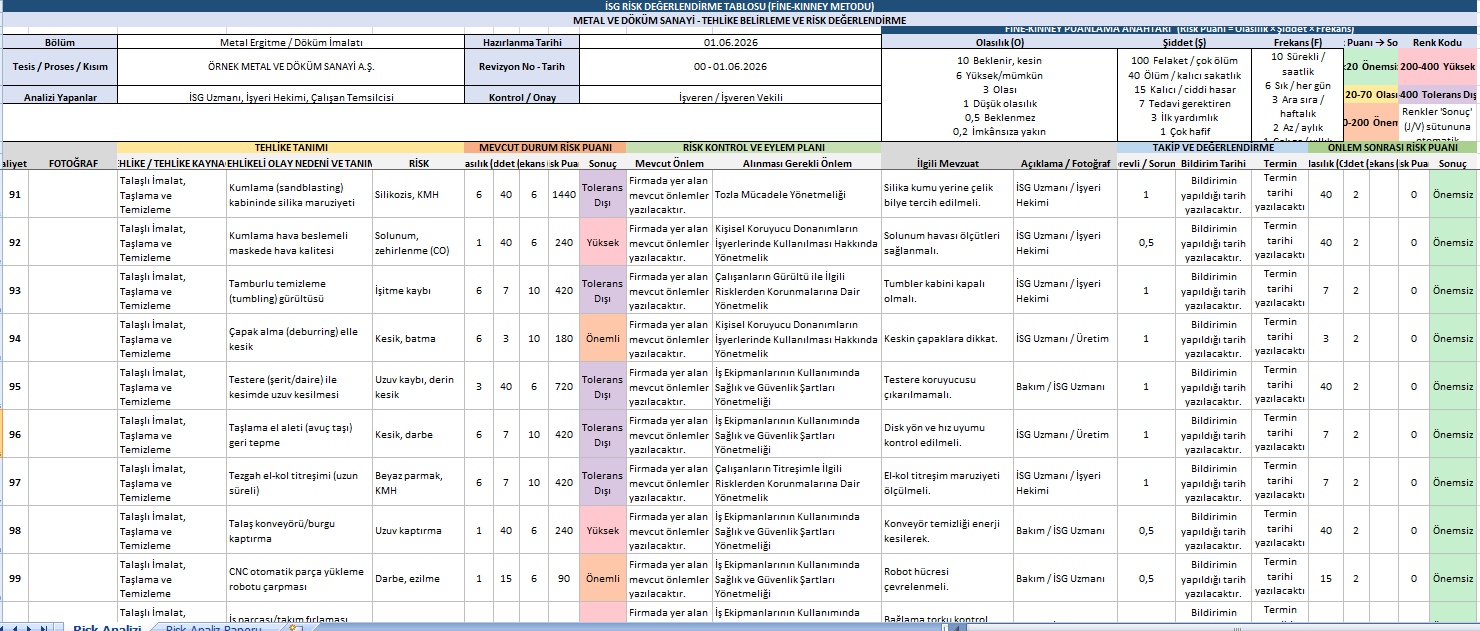This screenshot has width=1480, height=631.
Task: Click 'Solunum, zehirlenme (CO)' risk cell
Action: (x=418, y=242)
